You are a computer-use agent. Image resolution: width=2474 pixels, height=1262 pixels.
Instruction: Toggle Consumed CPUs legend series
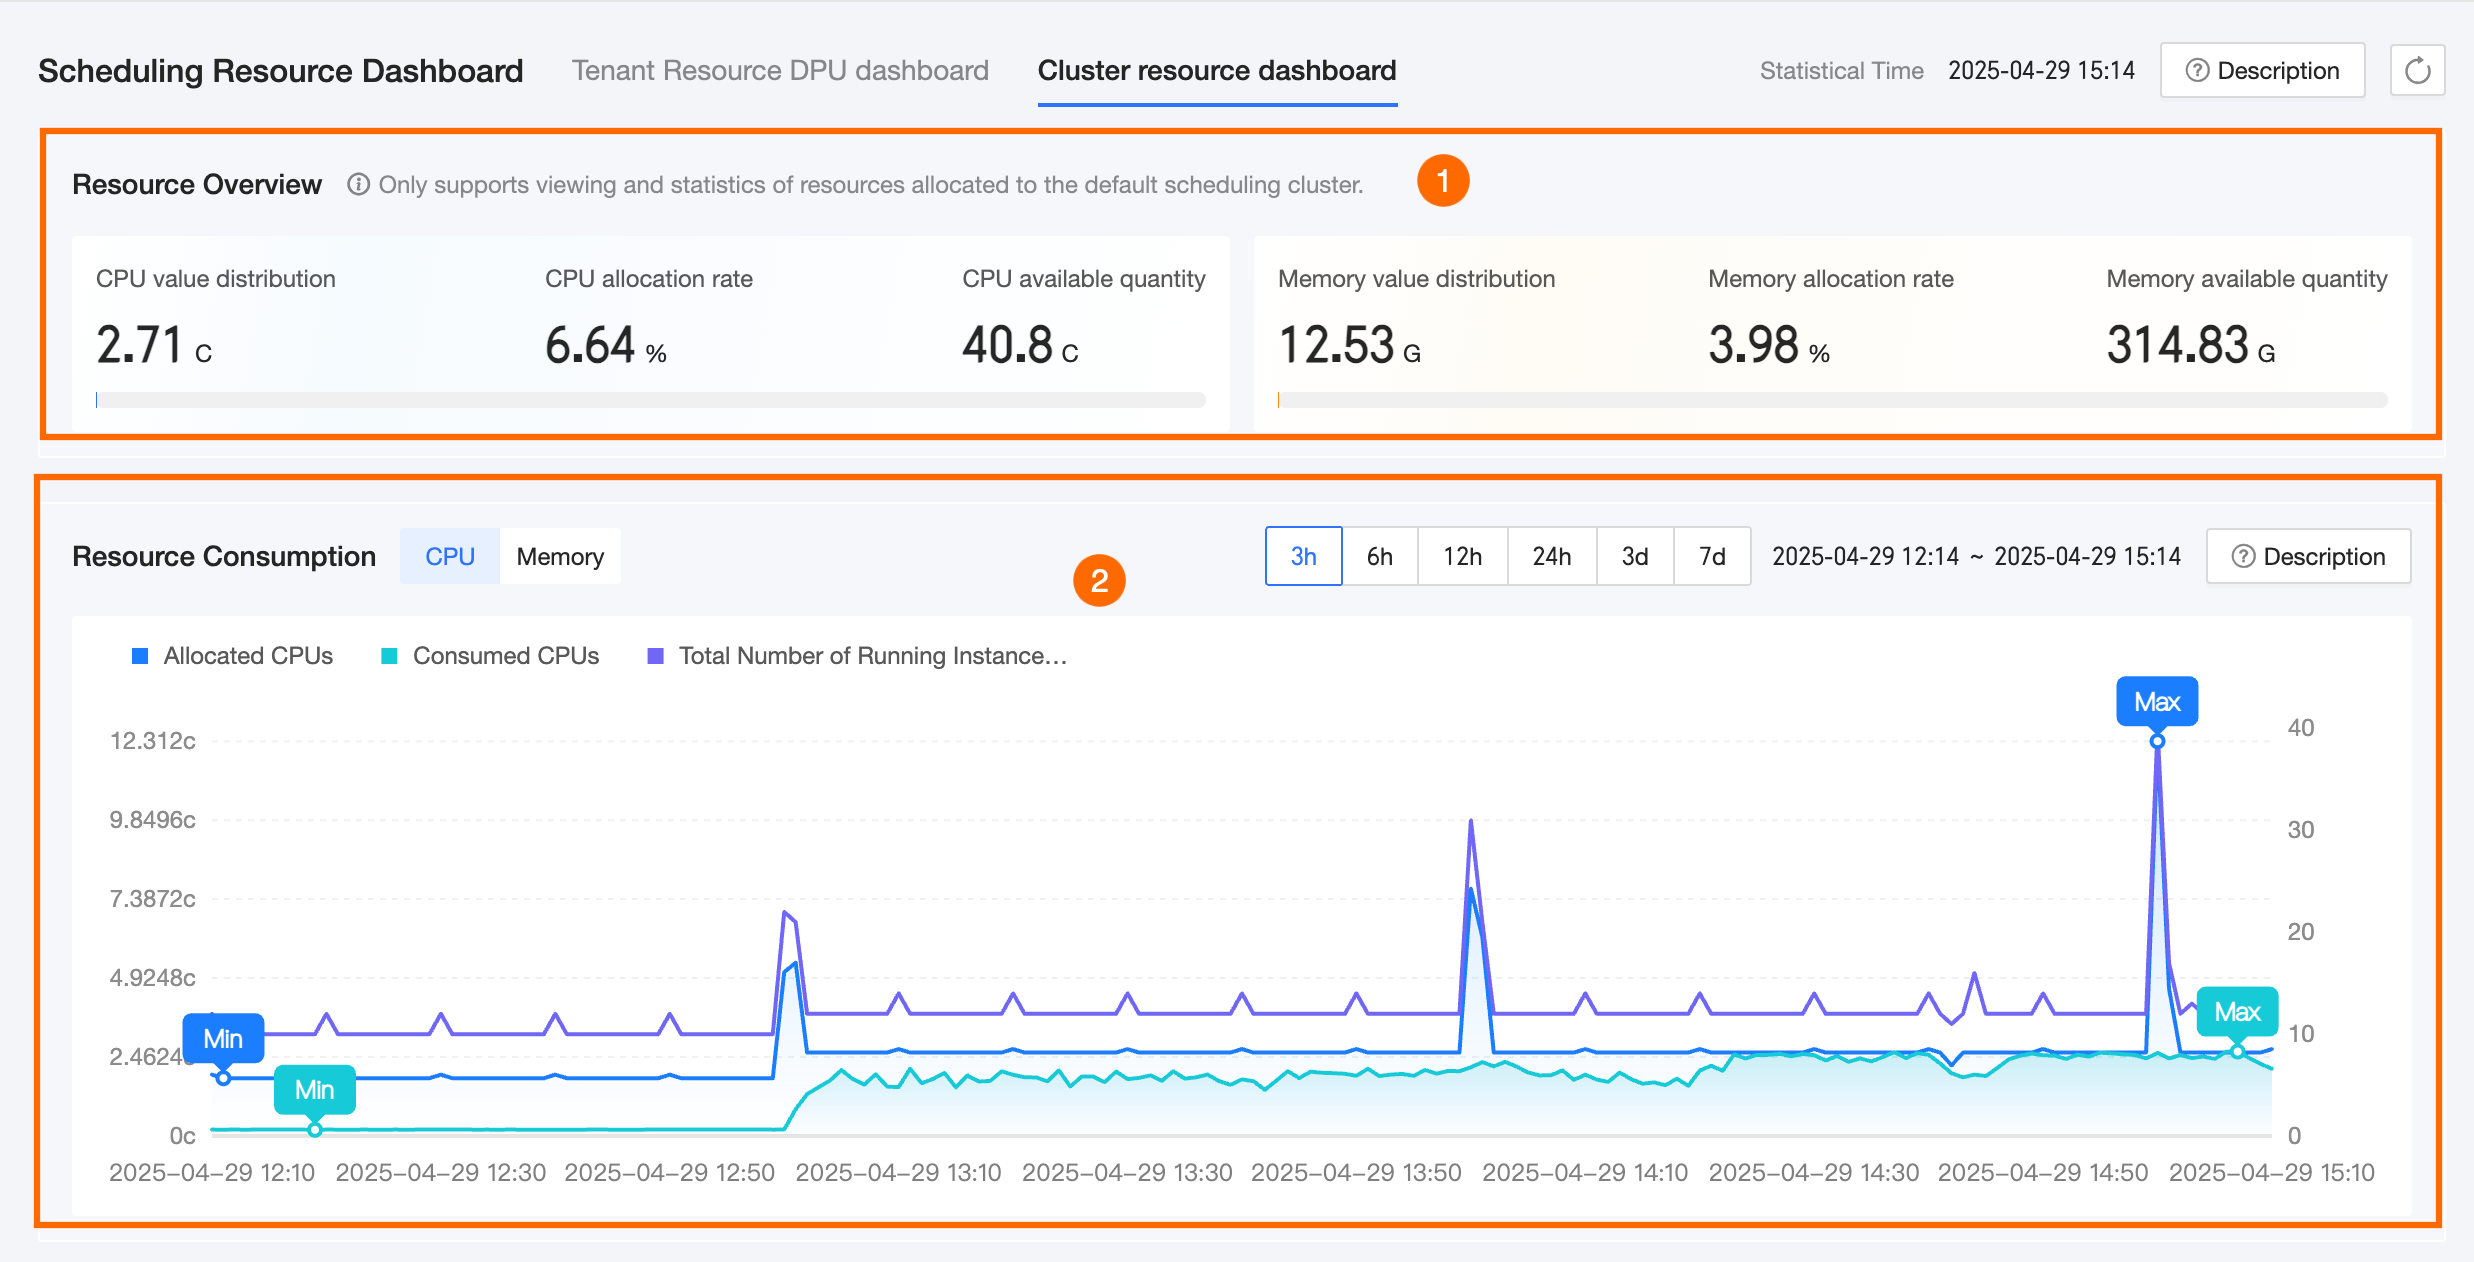coord(490,656)
